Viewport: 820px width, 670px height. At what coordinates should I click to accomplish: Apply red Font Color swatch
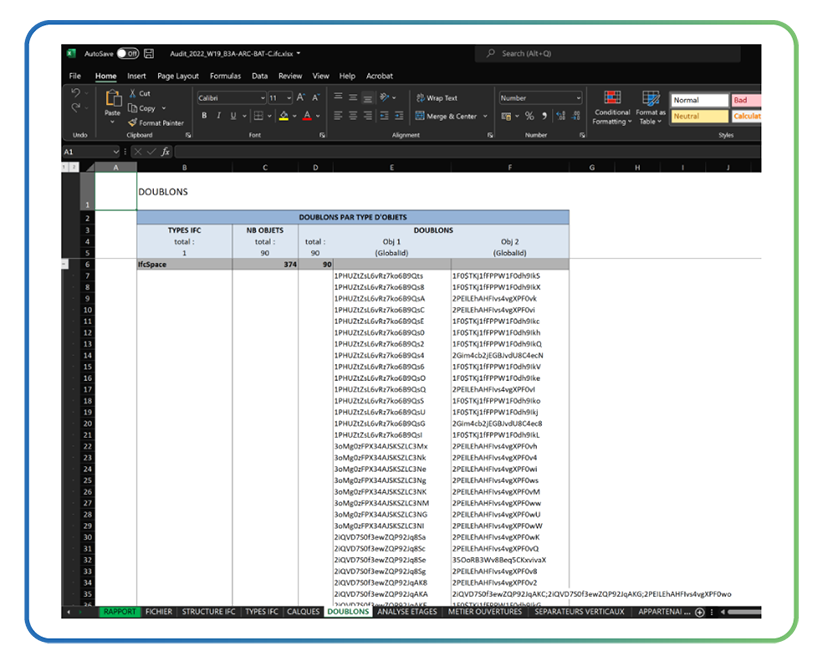click(x=307, y=116)
